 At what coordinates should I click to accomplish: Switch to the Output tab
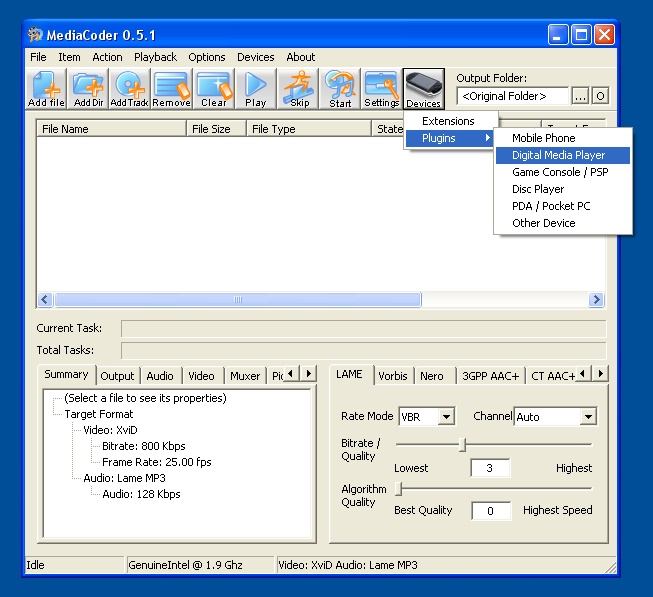click(x=118, y=376)
